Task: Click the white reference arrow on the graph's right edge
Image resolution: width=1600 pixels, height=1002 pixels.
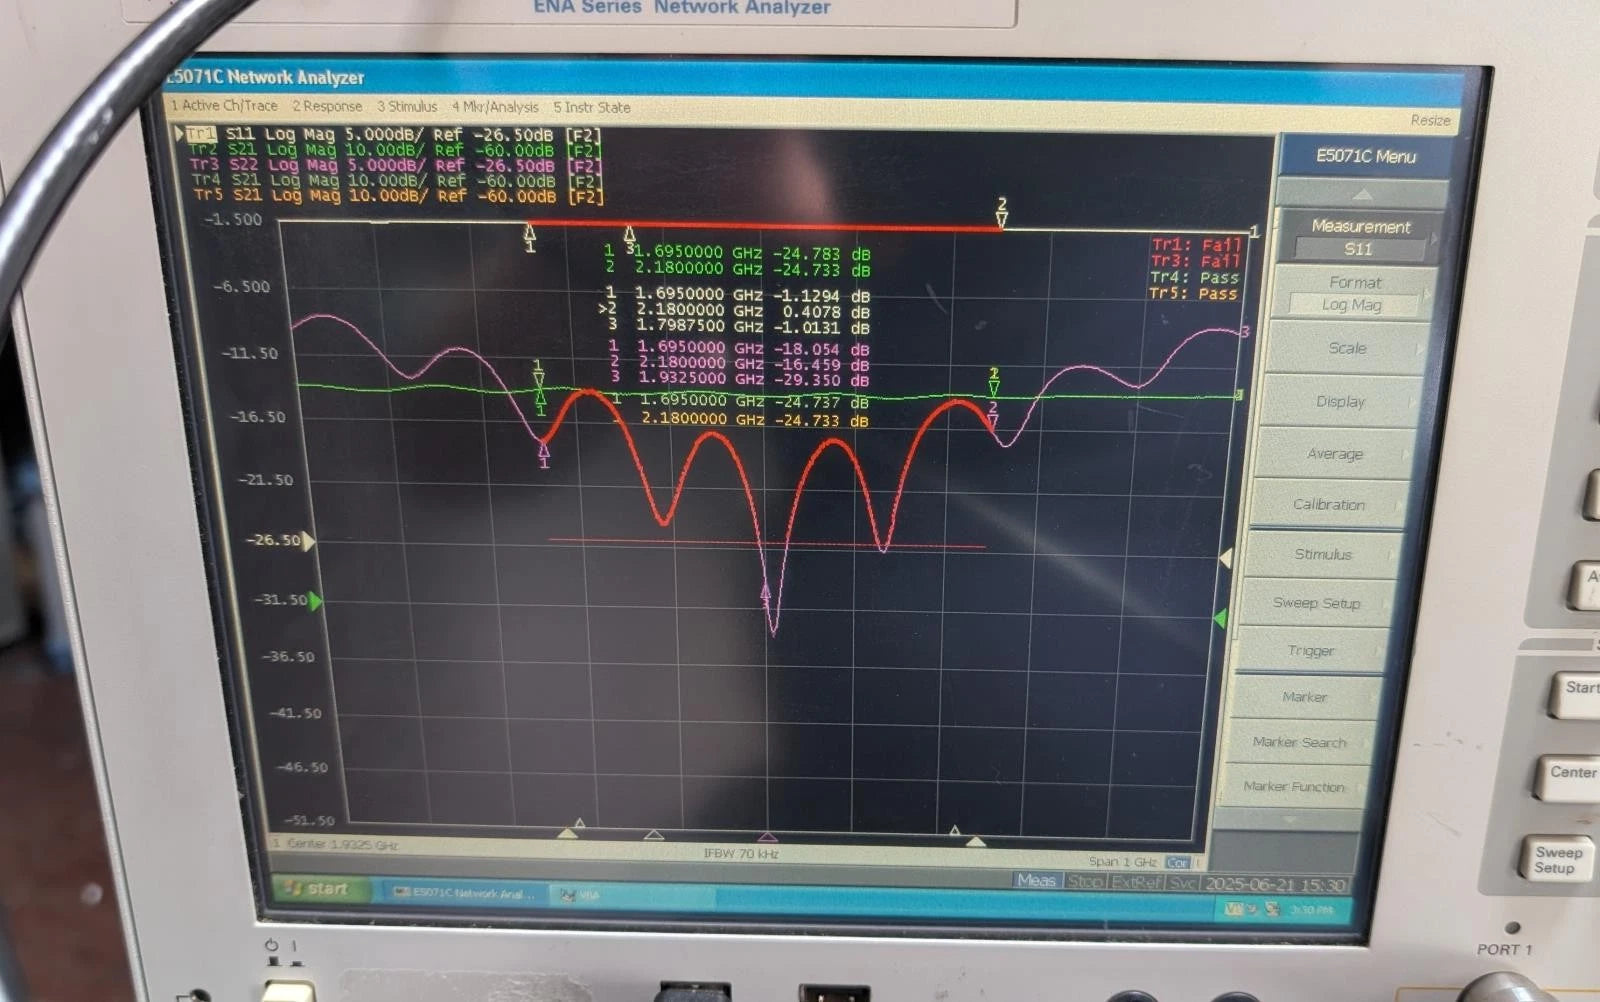Action: (x=1226, y=557)
